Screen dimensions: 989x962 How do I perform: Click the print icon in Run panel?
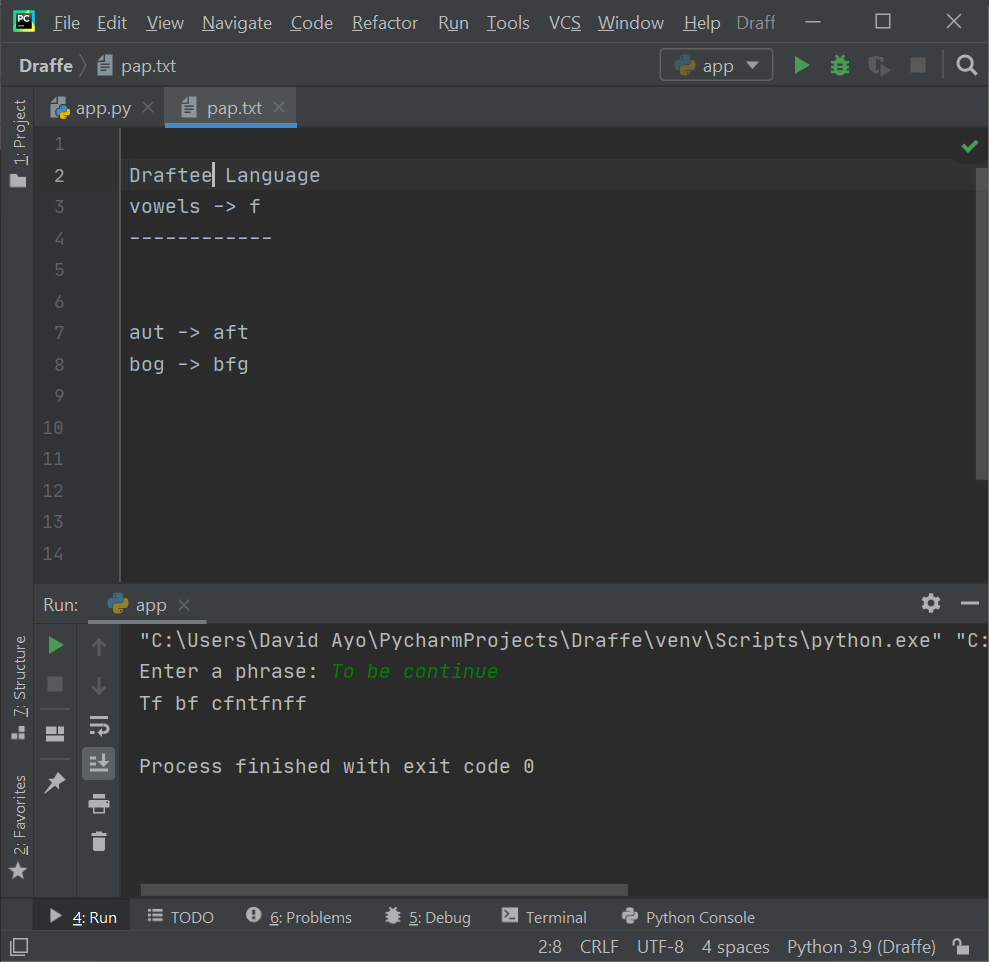click(98, 803)
